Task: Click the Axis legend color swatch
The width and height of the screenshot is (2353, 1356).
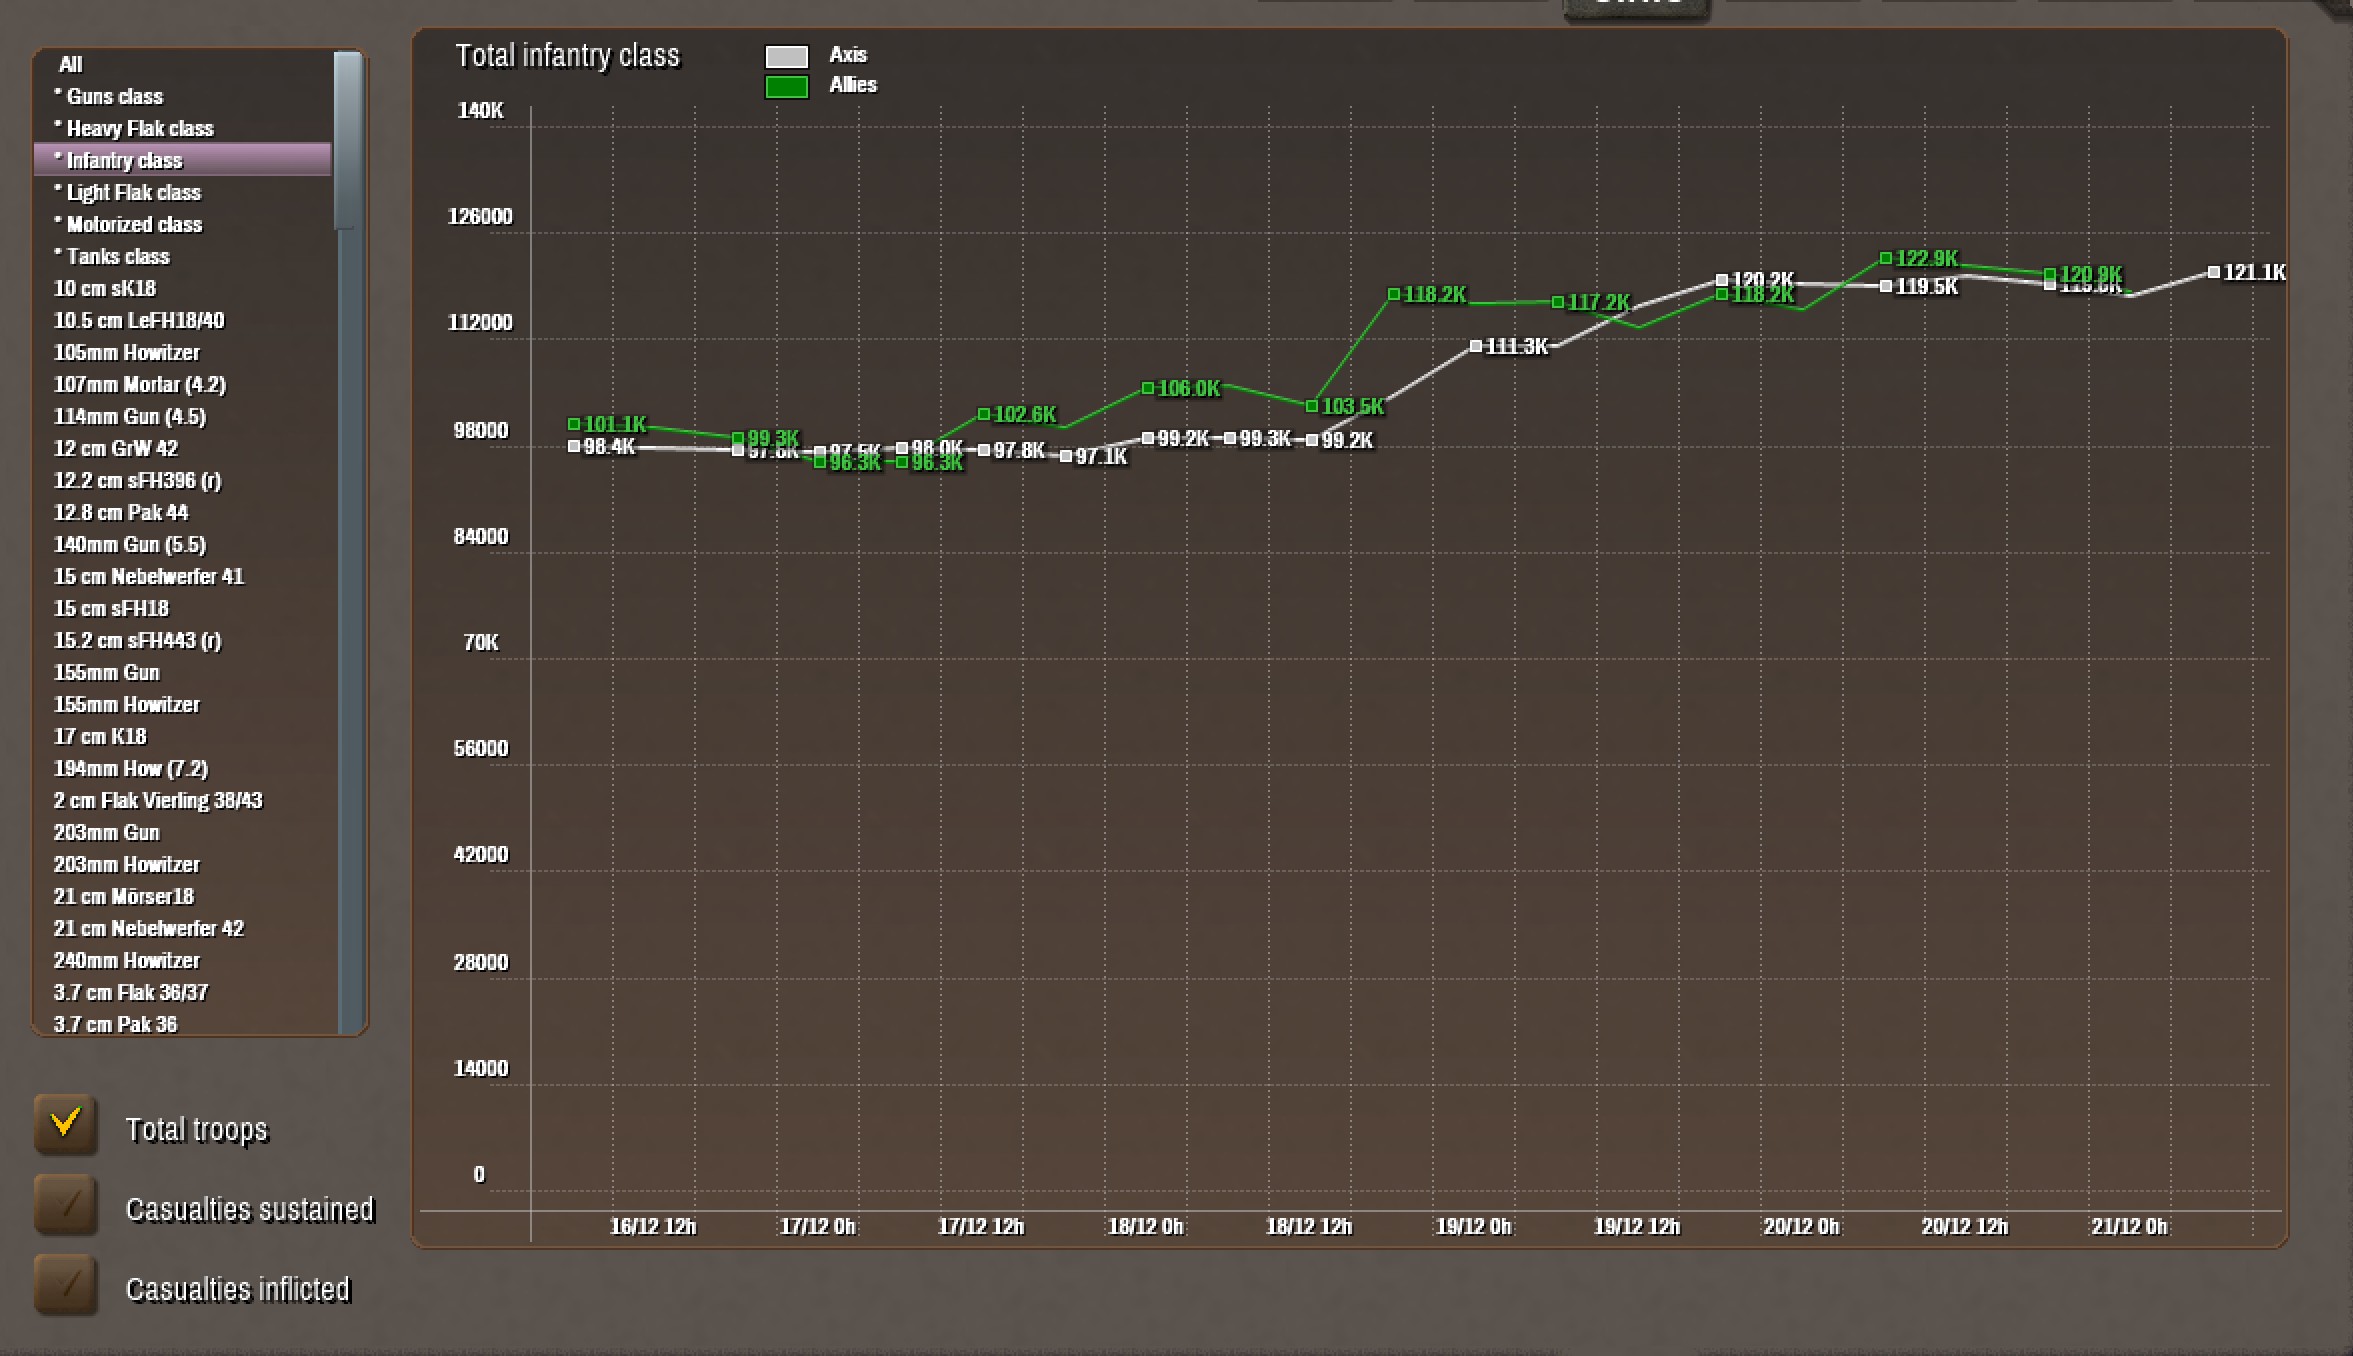Action: pos(786,56)
